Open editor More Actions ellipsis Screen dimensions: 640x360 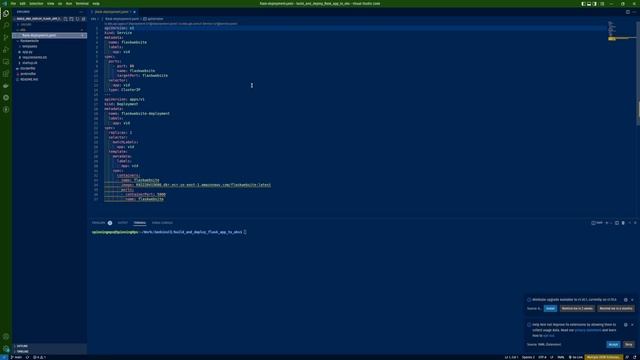coord(634,12)
